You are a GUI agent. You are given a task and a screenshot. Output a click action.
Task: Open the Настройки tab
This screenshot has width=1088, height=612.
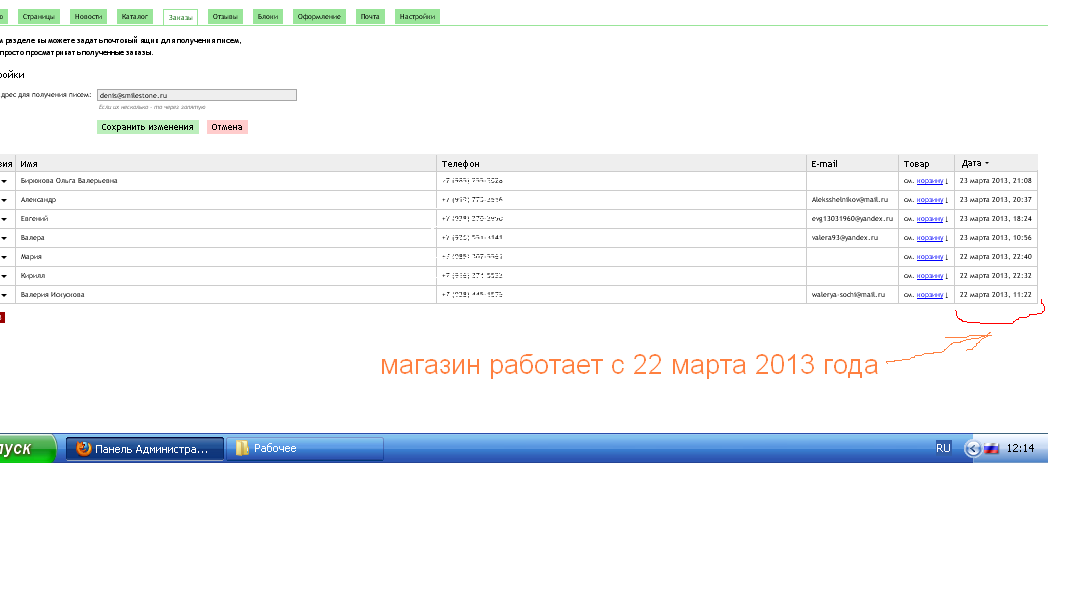tap(417, 17)
